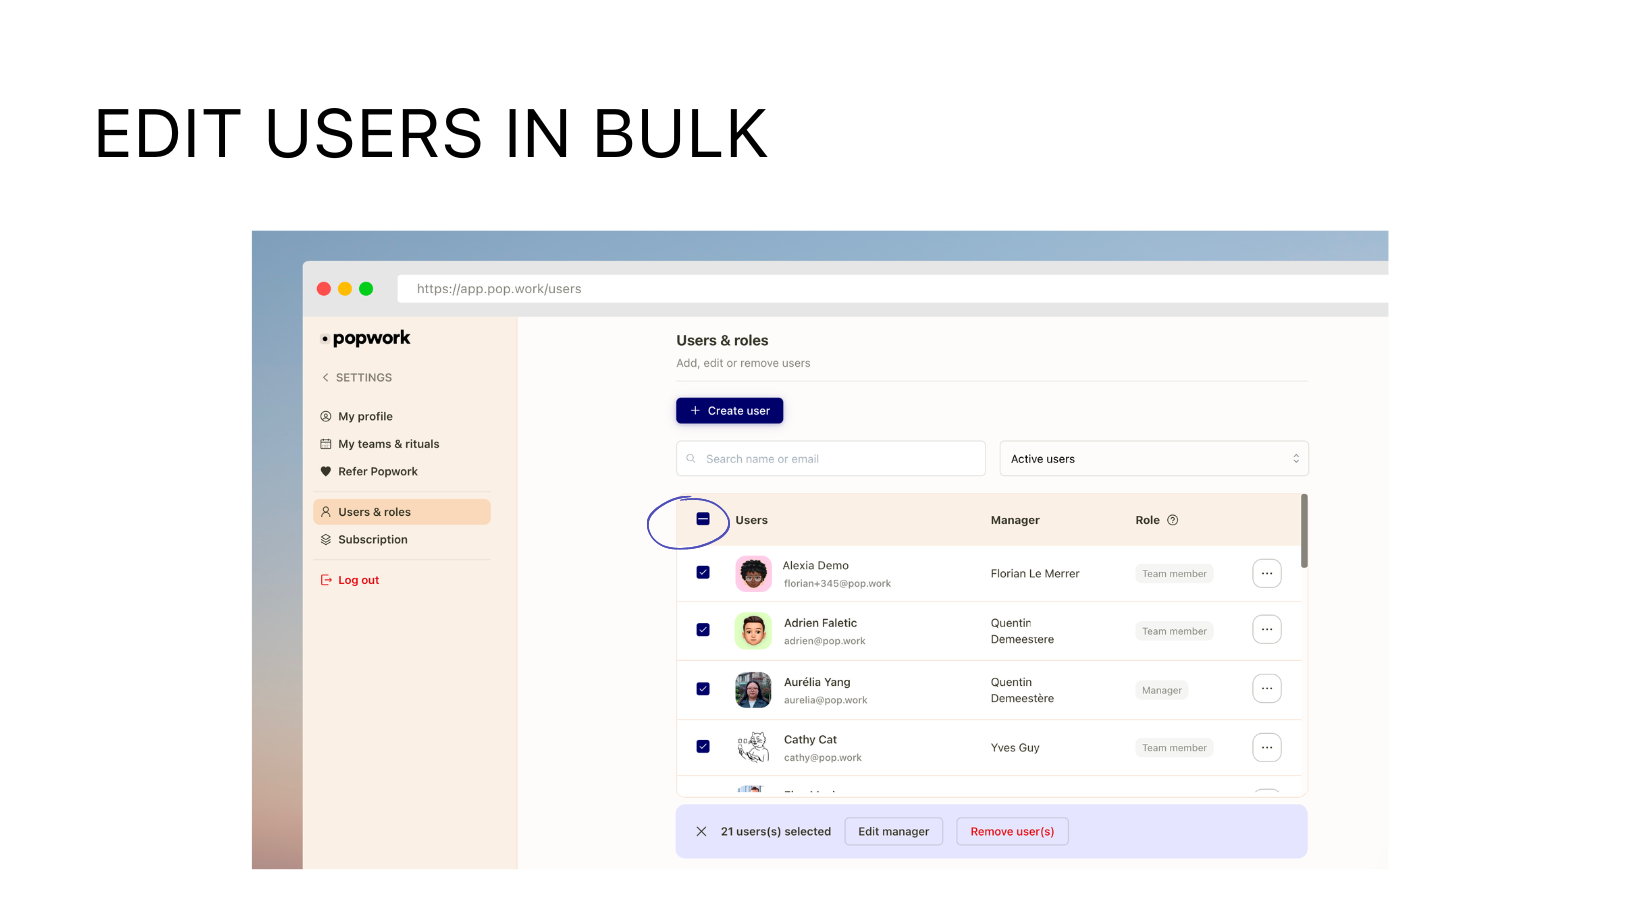This screenshot has width=1640, height=924.
Task: Select the My profile person icon
Action: point(325,416)
